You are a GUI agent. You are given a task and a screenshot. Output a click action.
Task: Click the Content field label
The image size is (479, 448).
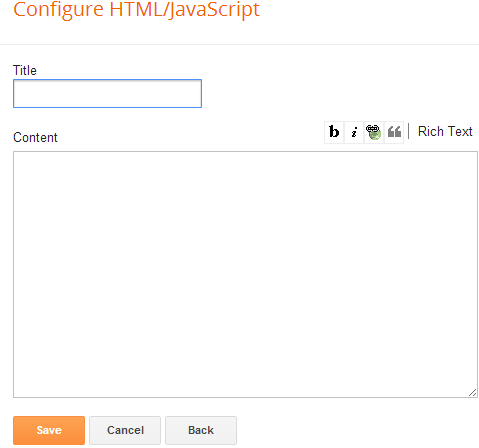click(x=35, y=137)
